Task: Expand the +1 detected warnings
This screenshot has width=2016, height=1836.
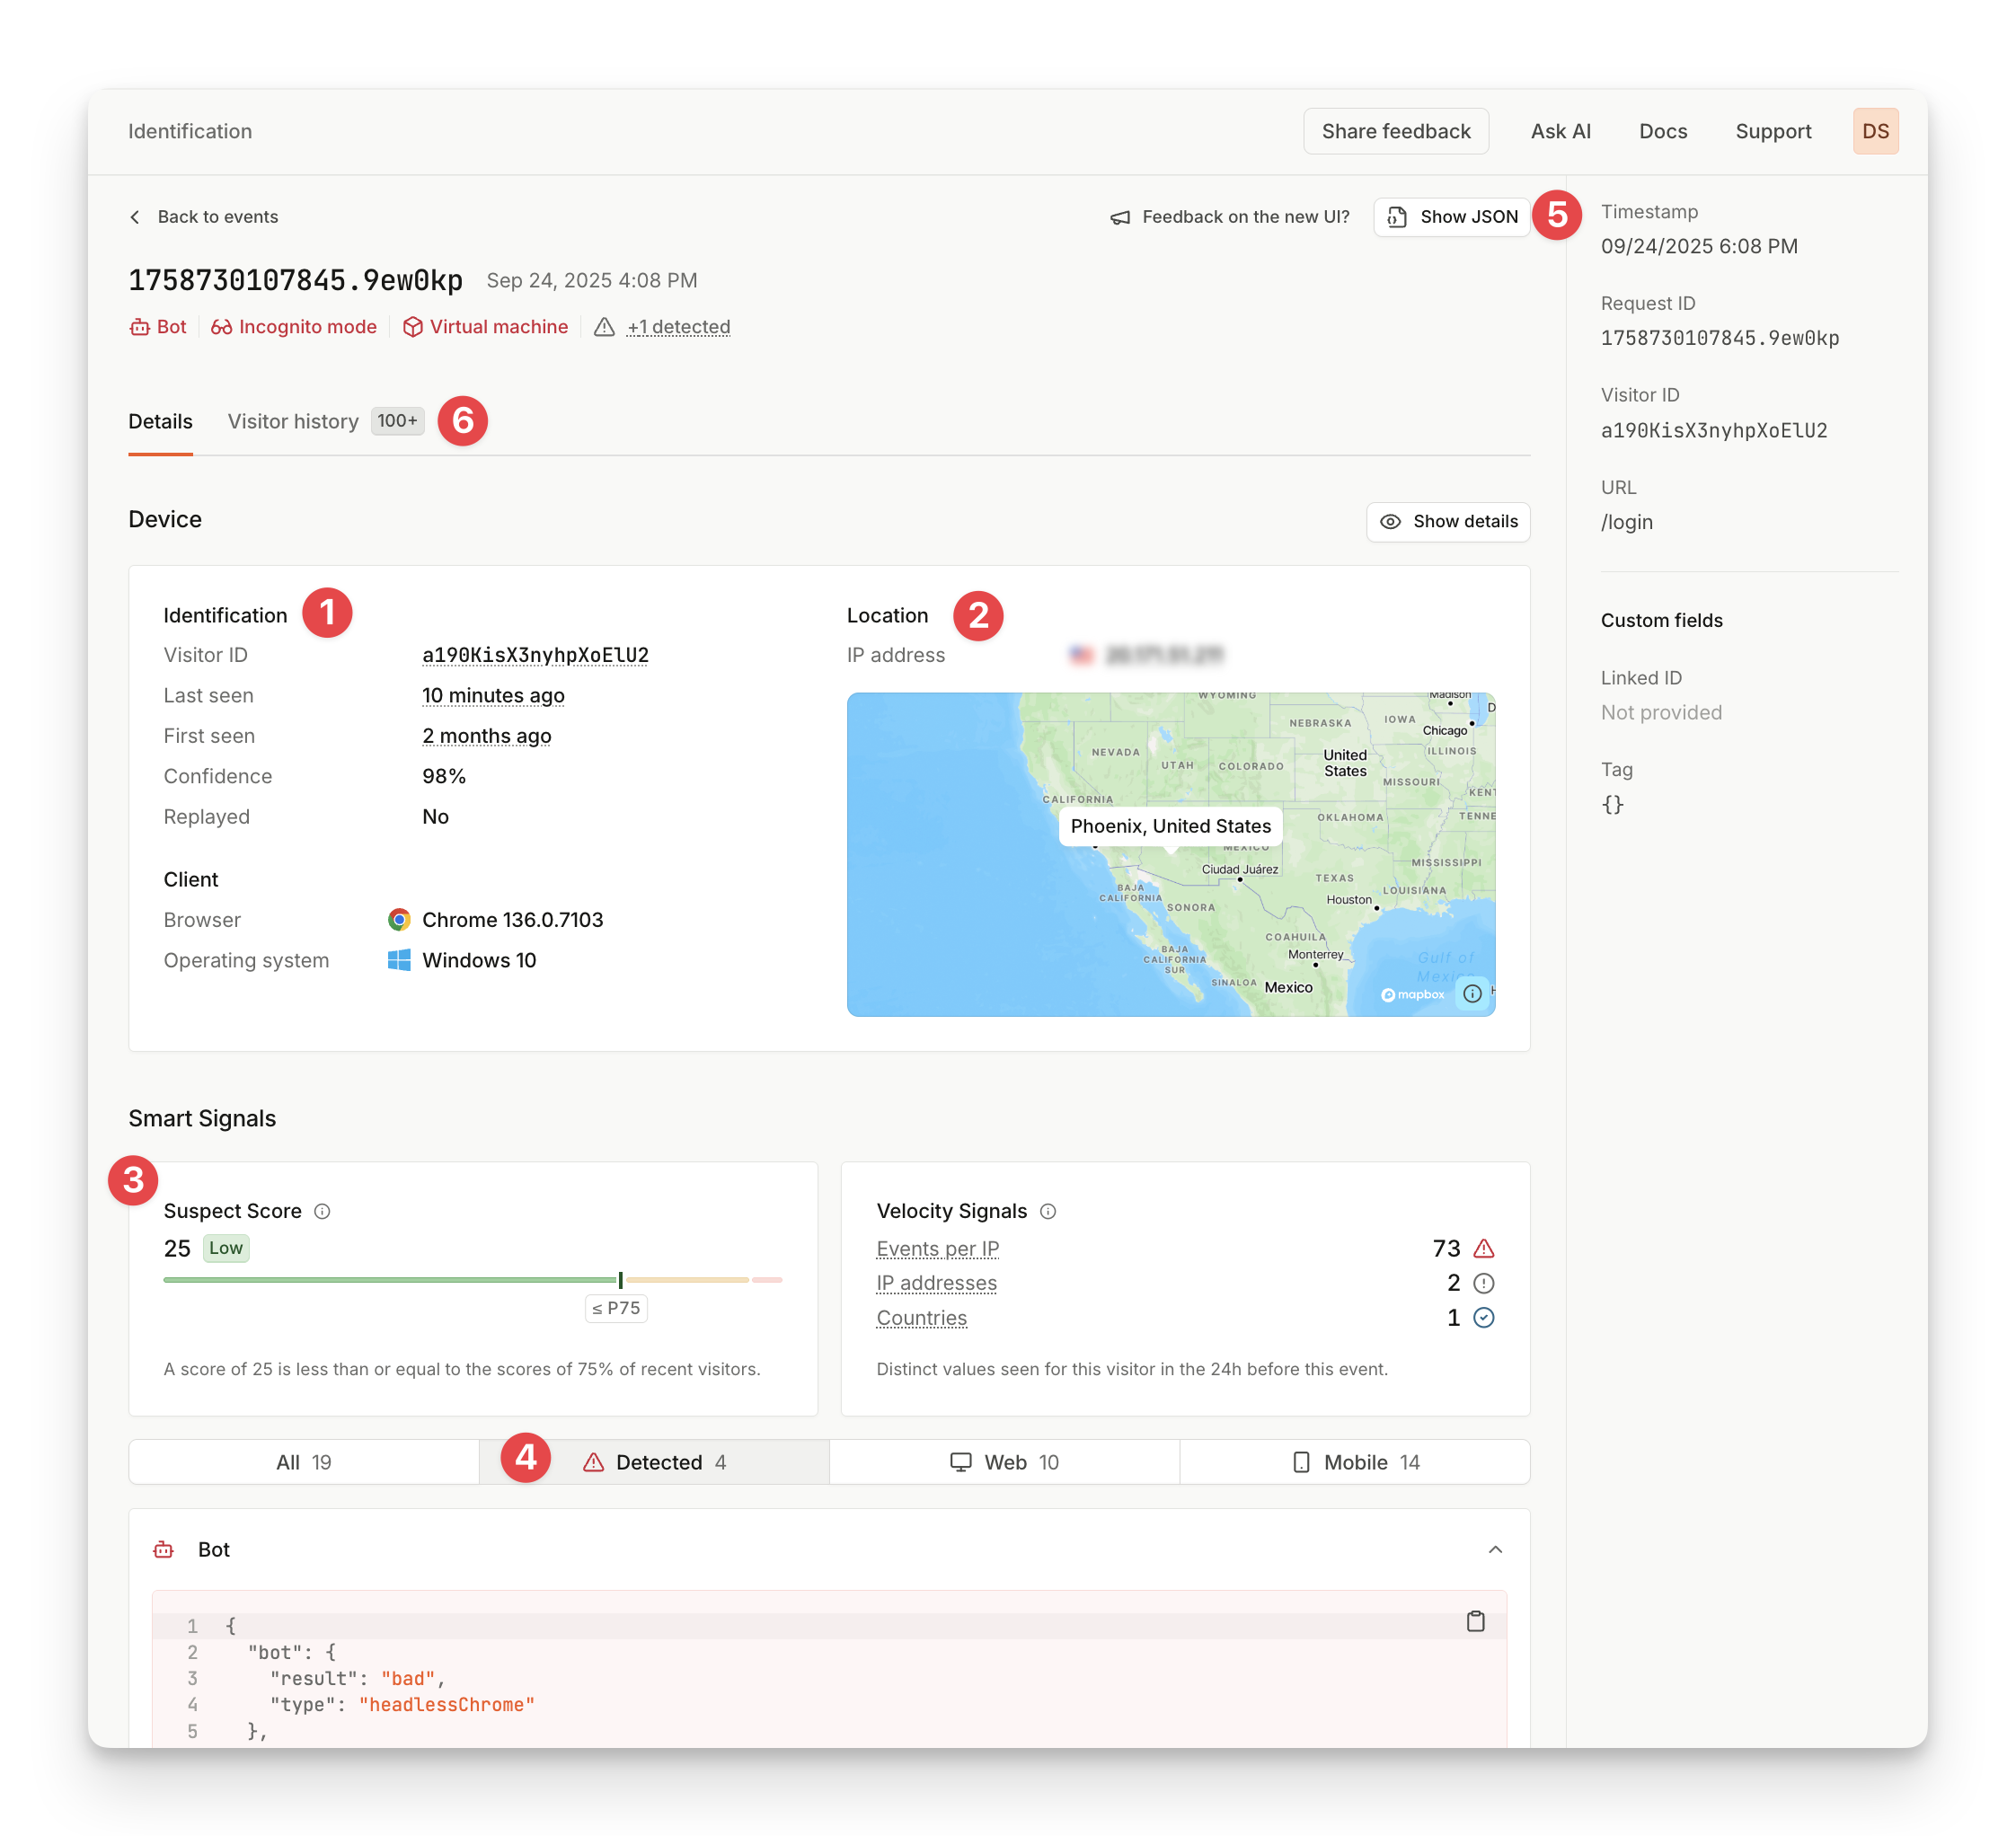Action: 678,327
